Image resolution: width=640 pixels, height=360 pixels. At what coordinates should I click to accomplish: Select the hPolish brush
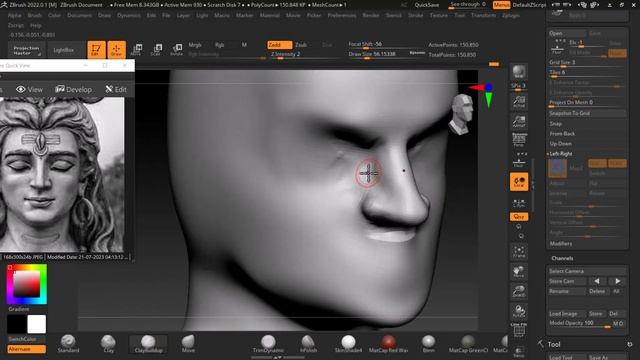click(x=308, y=344)
